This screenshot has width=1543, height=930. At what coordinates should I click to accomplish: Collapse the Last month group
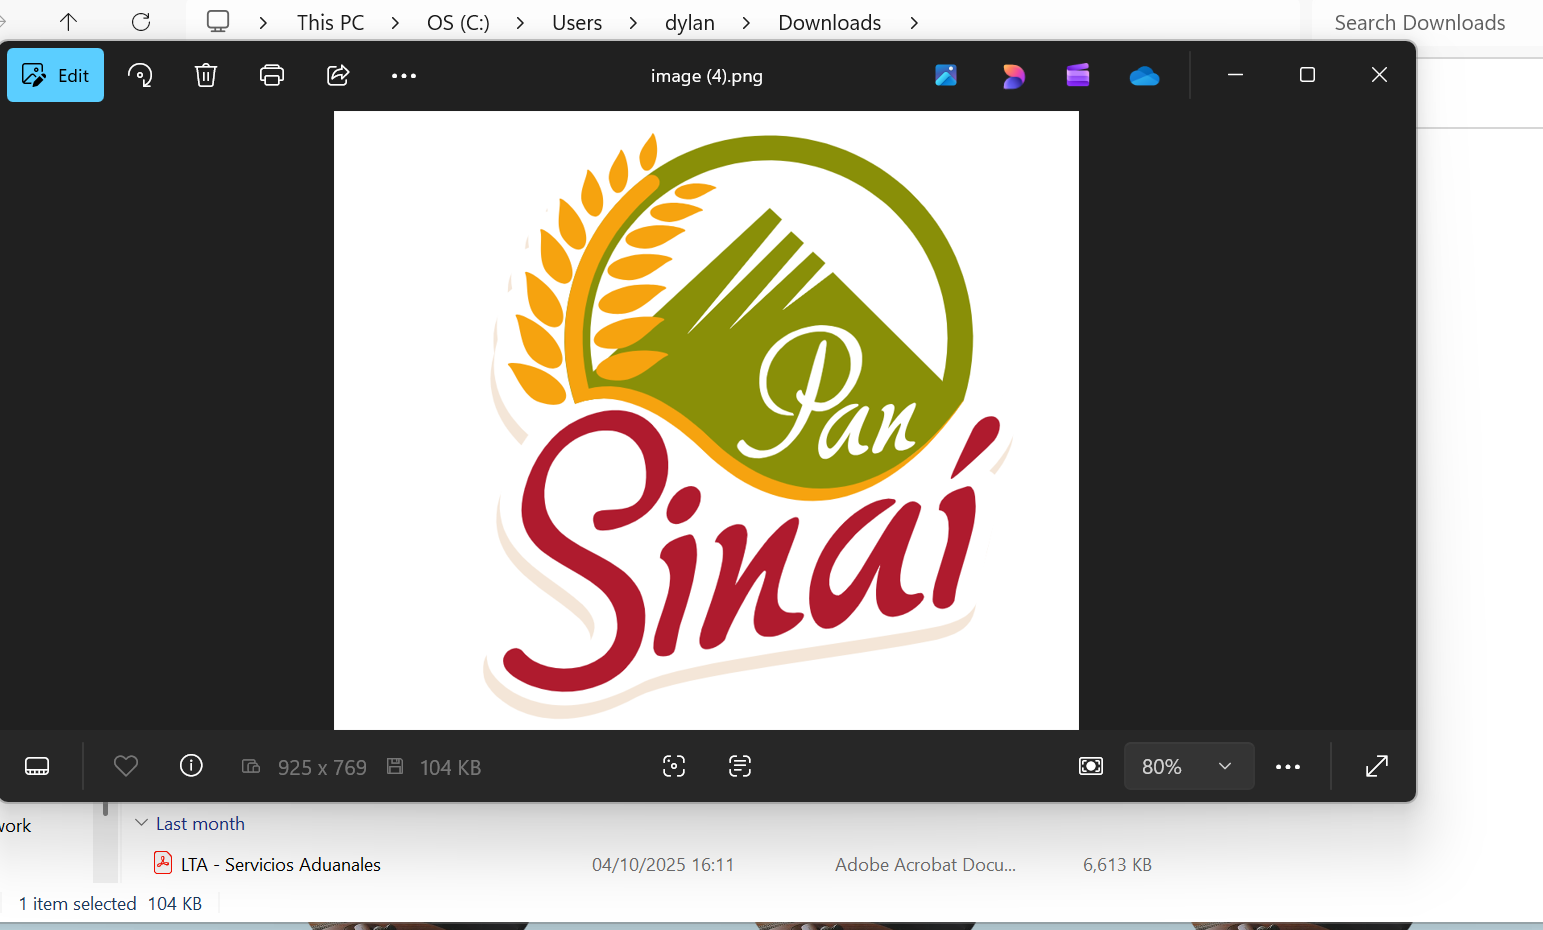[x=141, y=823]
